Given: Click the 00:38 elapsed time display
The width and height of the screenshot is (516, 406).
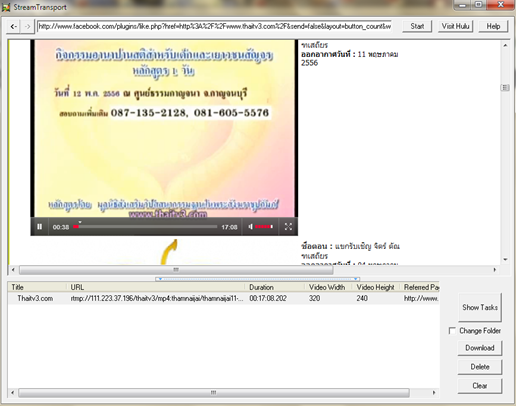Looking at the screenshot, I should point(61,227).
